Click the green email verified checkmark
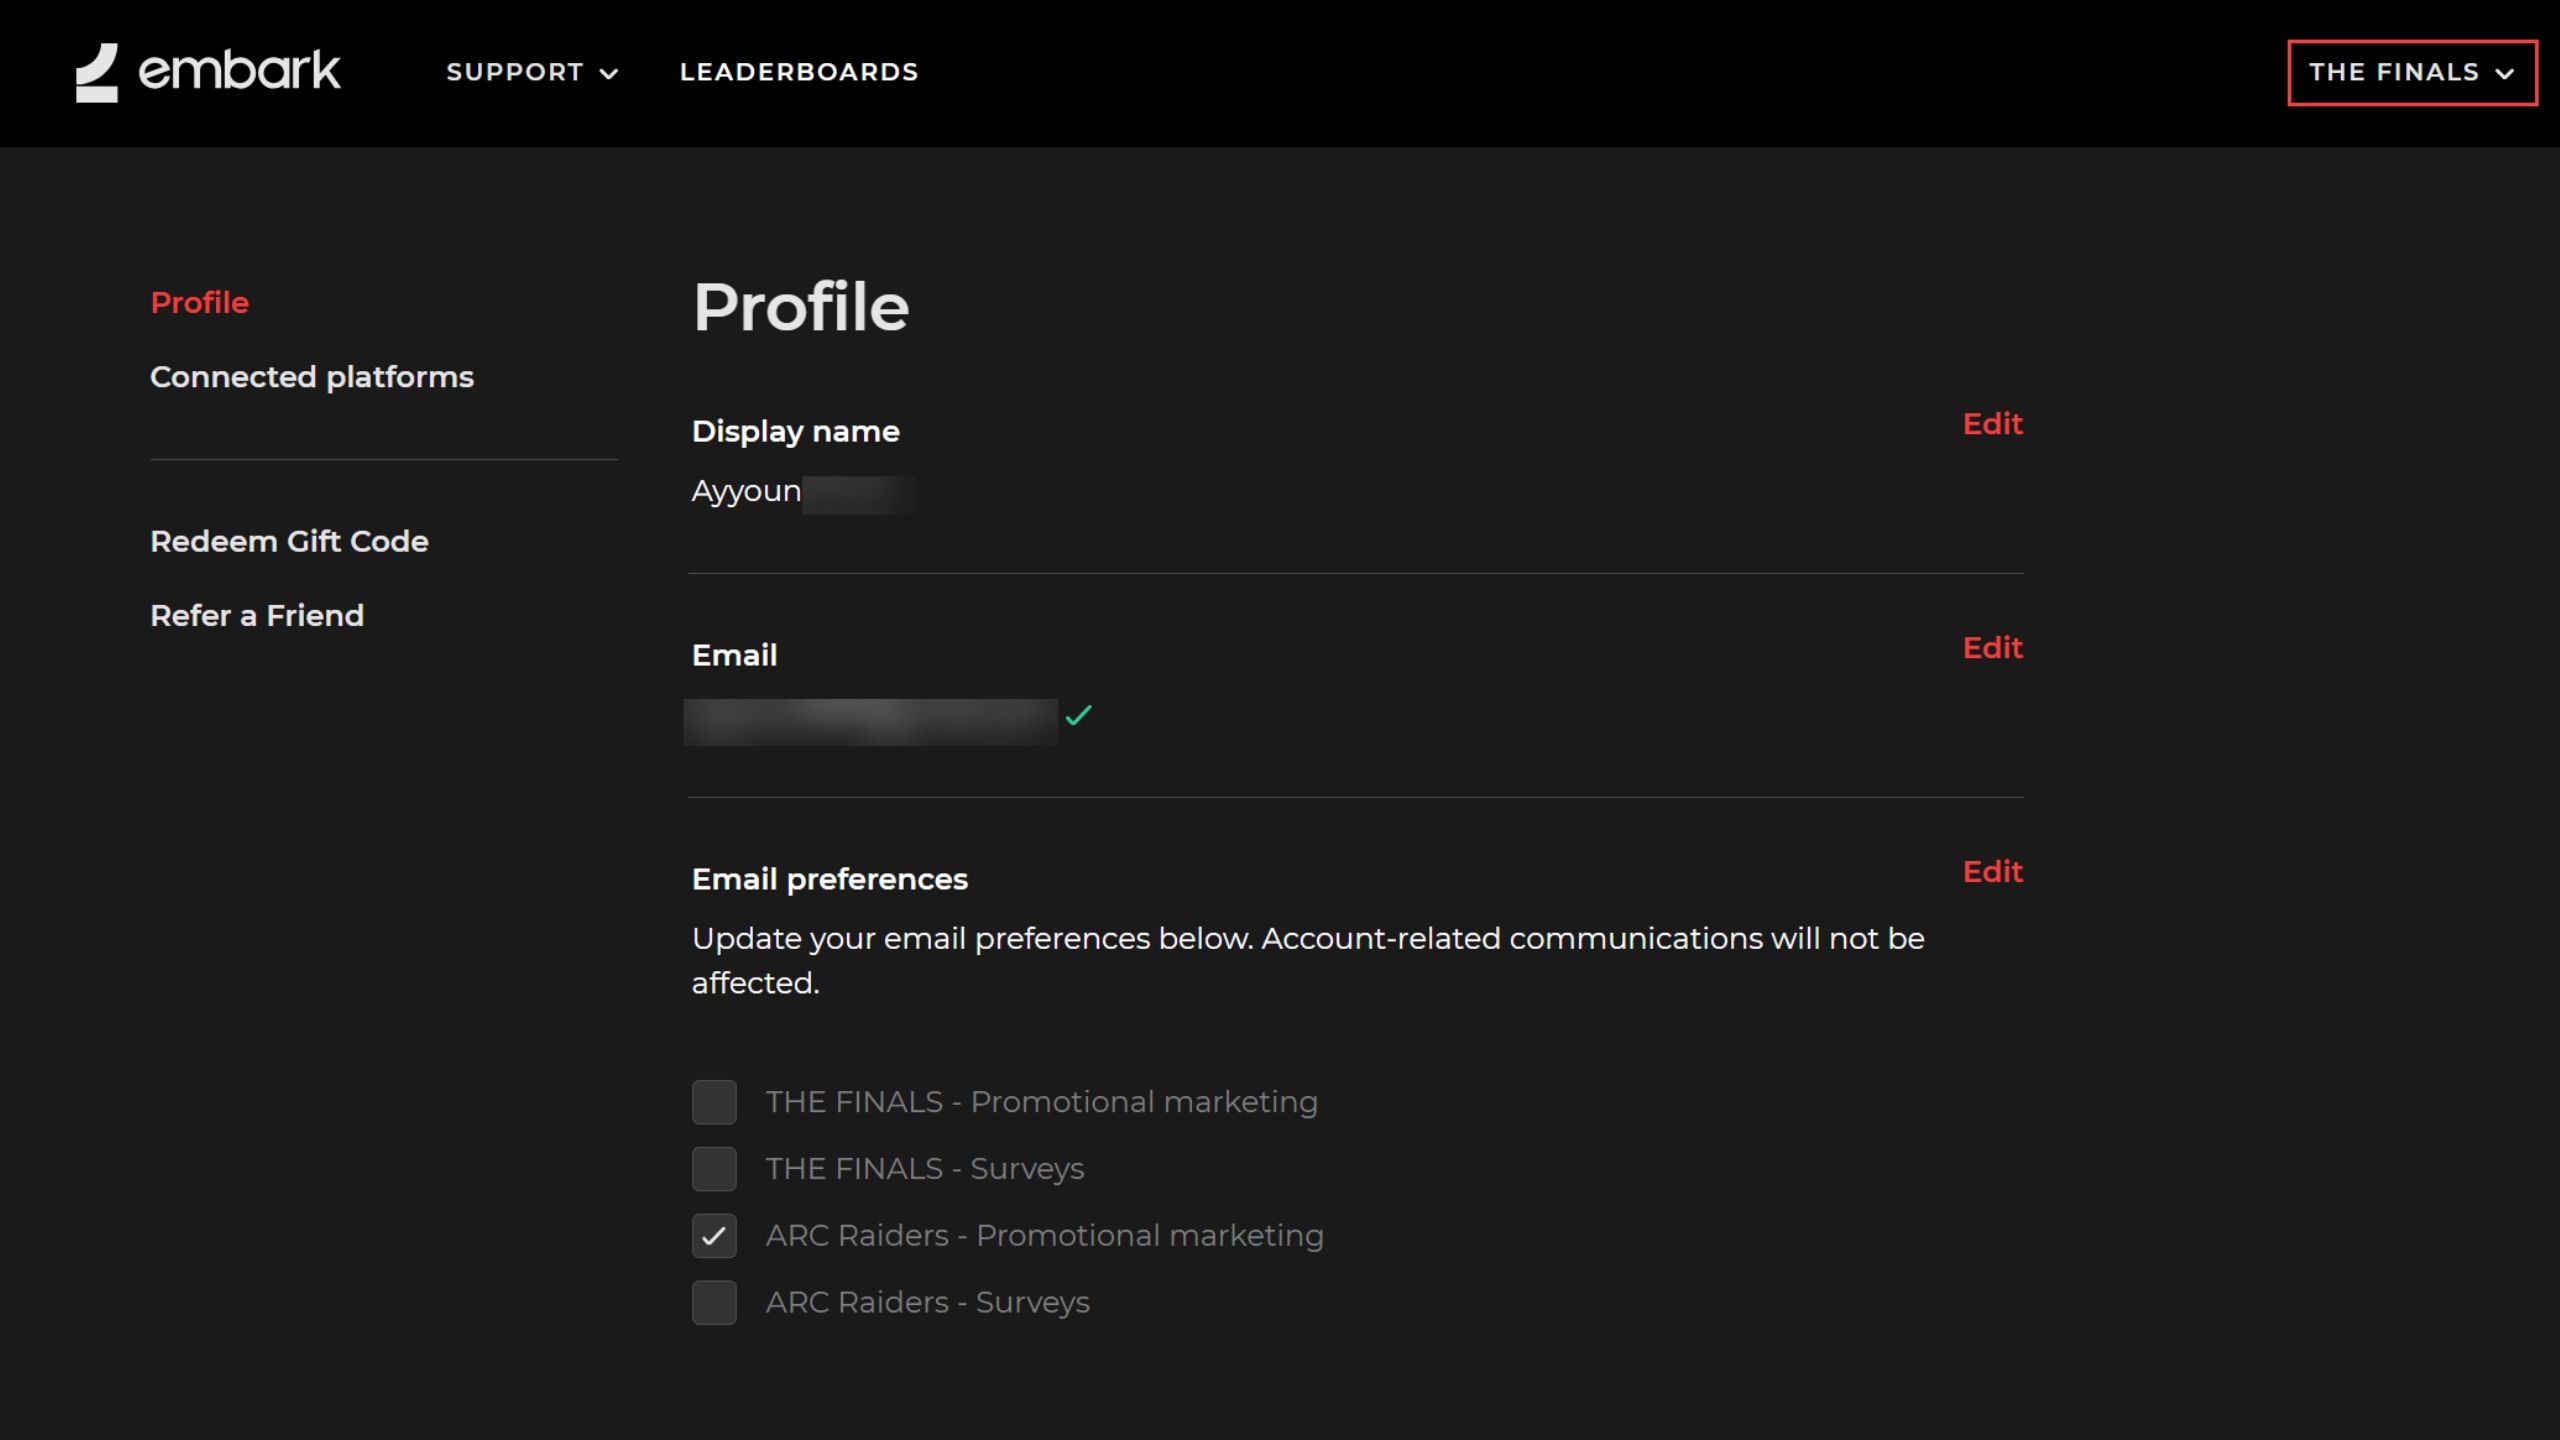 [1078, 716]
